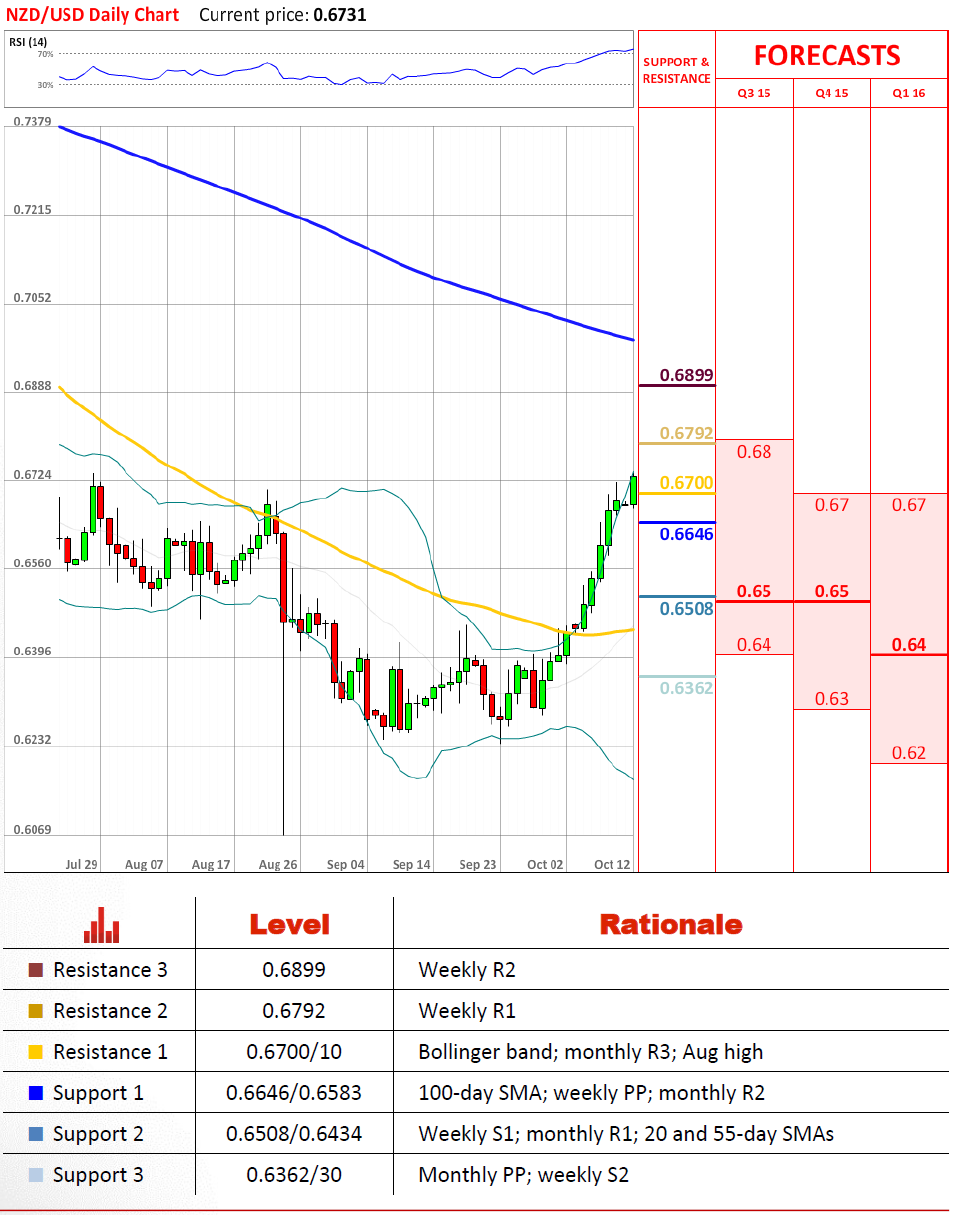Click the level cell 0.6646/0.6583
Screen dimensions: 958x1215
[x=294, y=1093]
